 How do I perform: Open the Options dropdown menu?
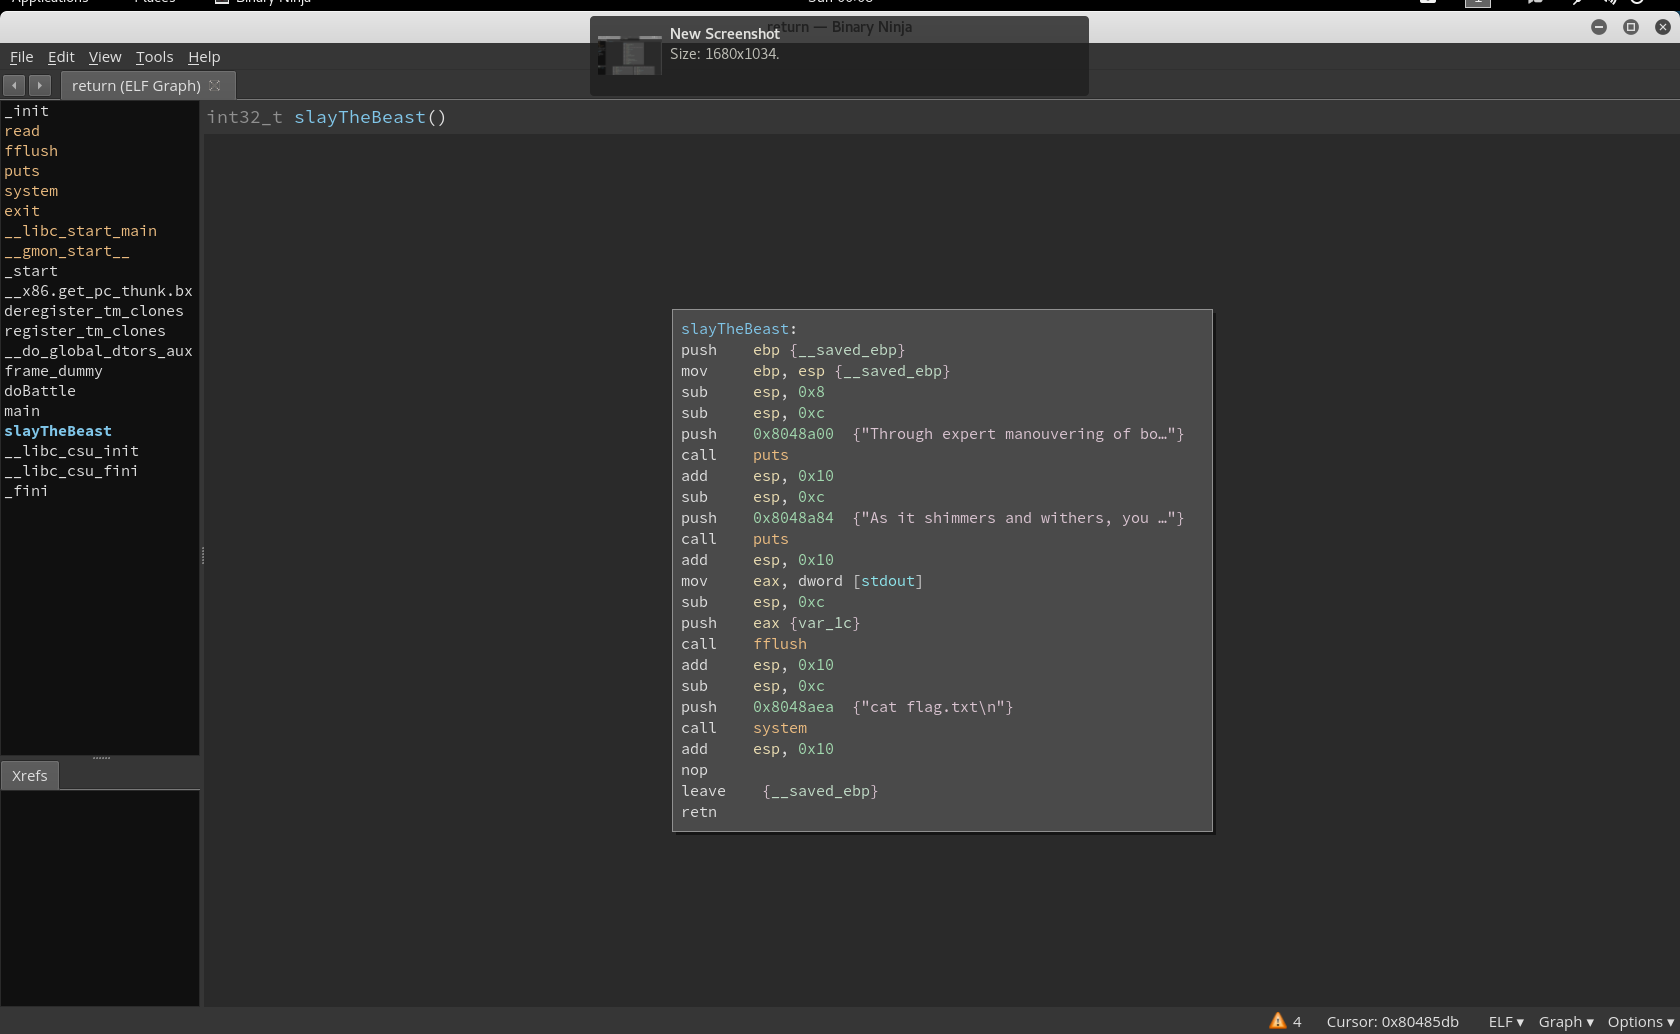pyautogui.click(x=1640, y=1021)
